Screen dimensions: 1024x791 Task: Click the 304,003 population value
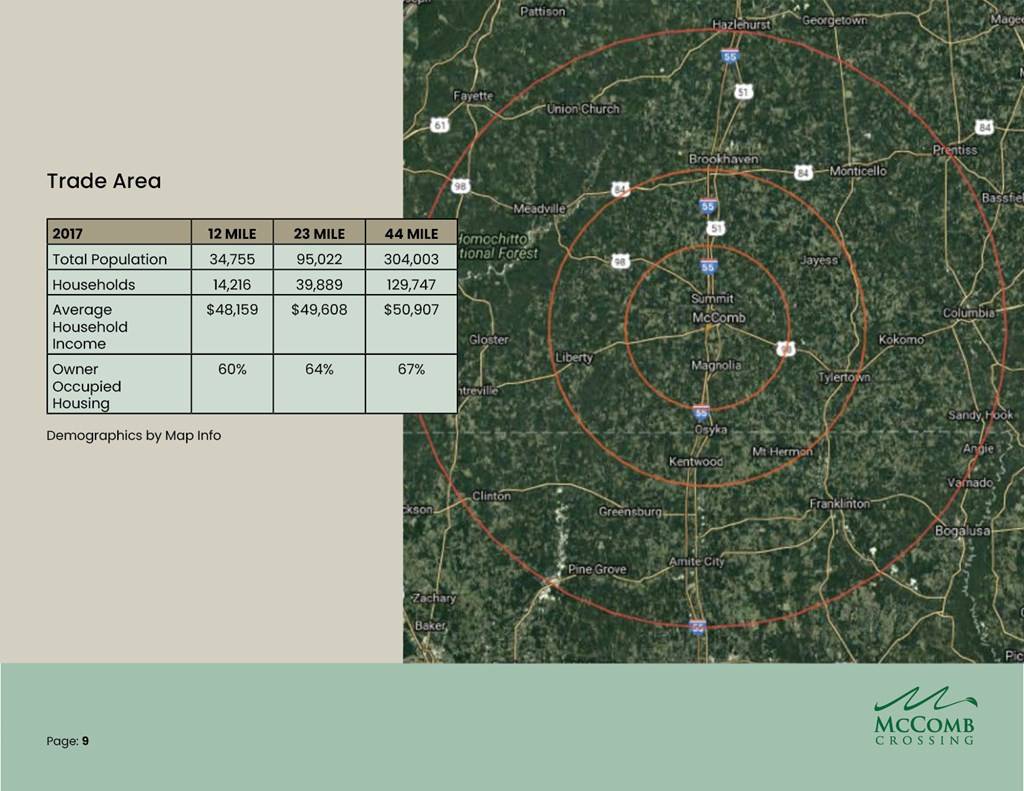(410, 259)
